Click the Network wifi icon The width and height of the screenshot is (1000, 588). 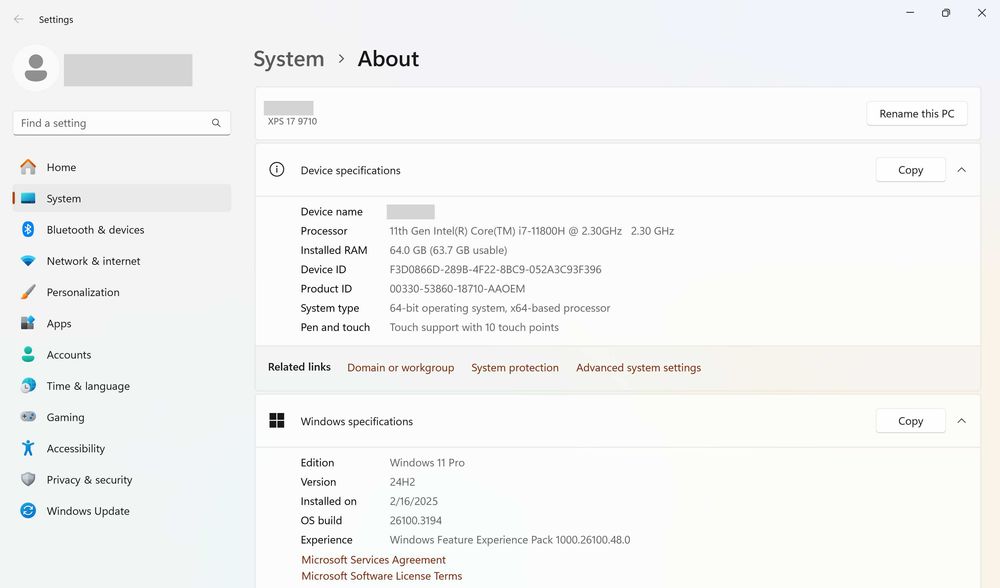pyautogui.click(x=28, y=261)
